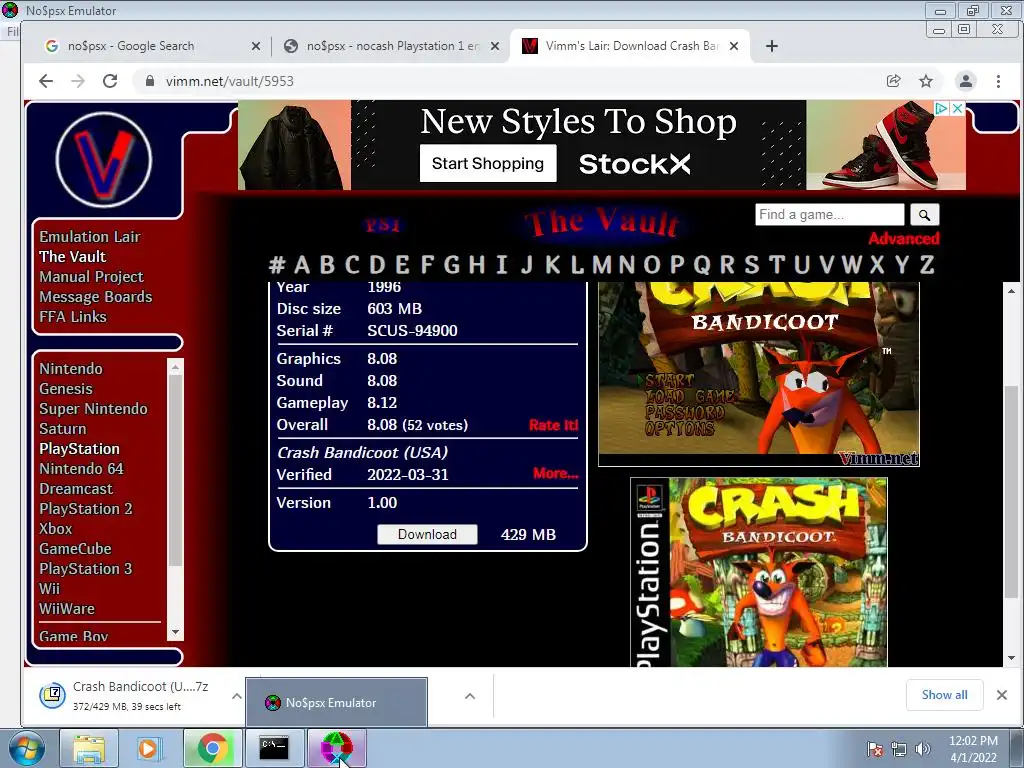Bookmark this page with the star

926,81
